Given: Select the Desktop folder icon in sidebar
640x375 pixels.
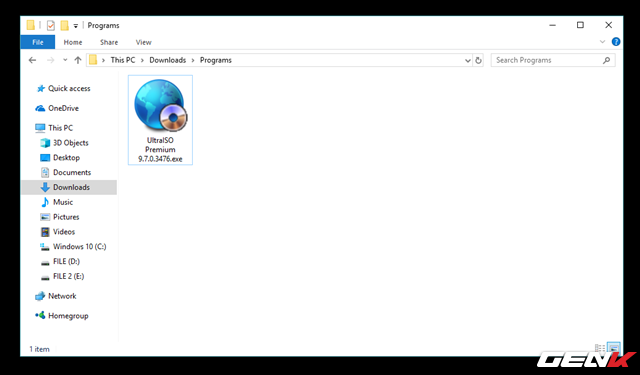Looking at the screenshot, I should (x=45, y=158).
